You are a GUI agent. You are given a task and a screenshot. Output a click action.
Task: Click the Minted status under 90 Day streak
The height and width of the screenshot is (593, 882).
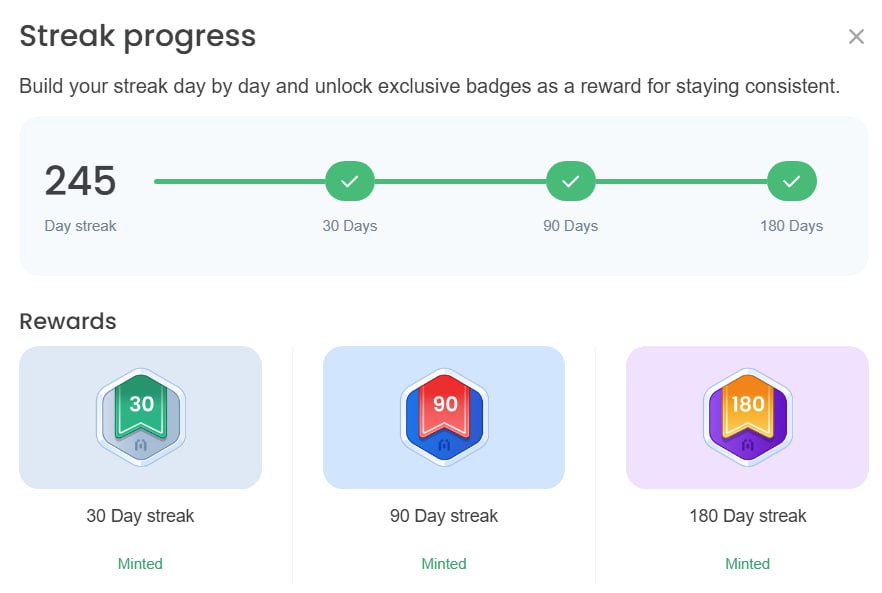pyautogui.click(x=444, y=564)
